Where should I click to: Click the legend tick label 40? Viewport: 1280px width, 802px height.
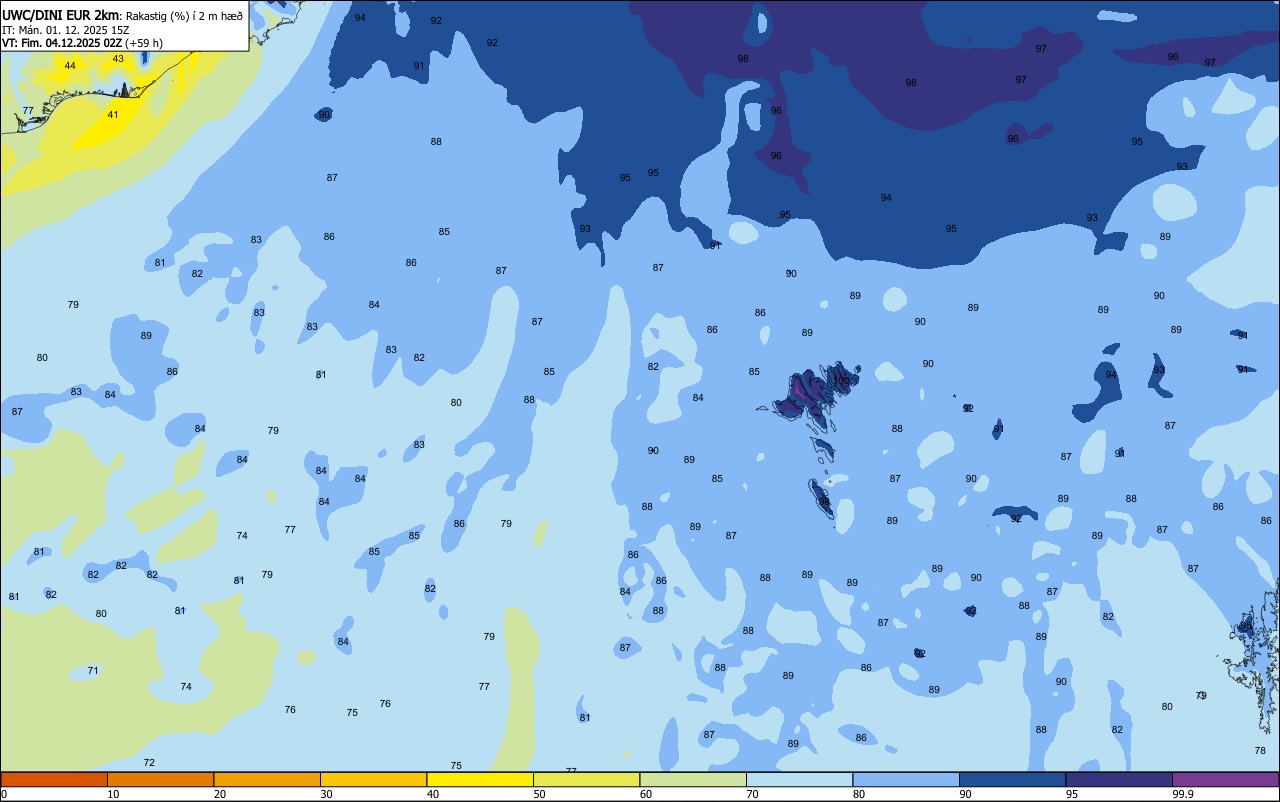coord(433,794)
